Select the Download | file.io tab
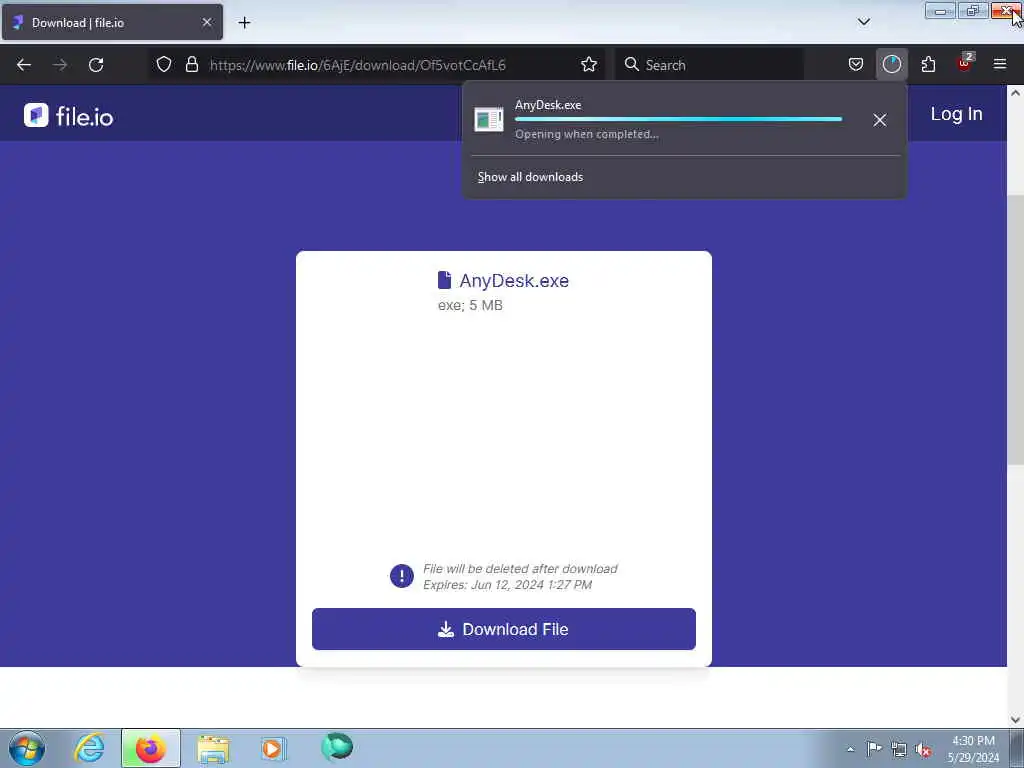1024x768 pixels. [112, 22]
